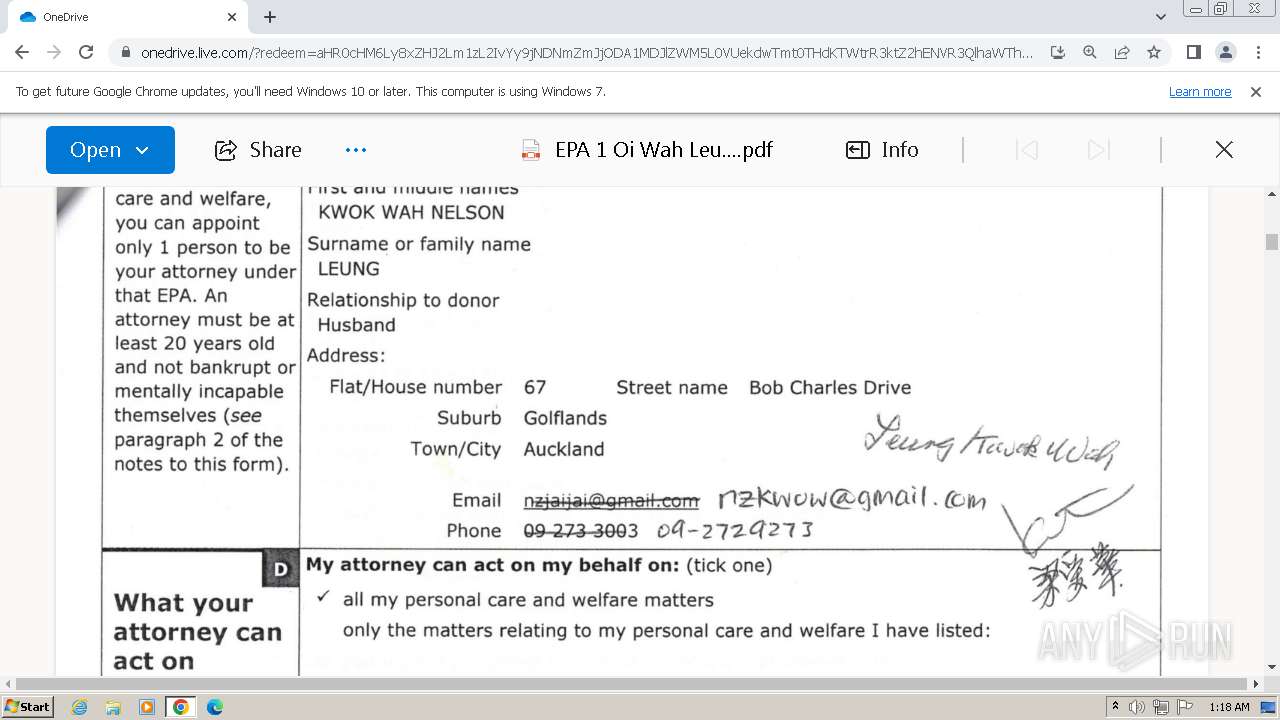Image resolution: width=1280 pixels, height=720 pixels.
Task: Click the address bar URL
Action: [587, 53]
